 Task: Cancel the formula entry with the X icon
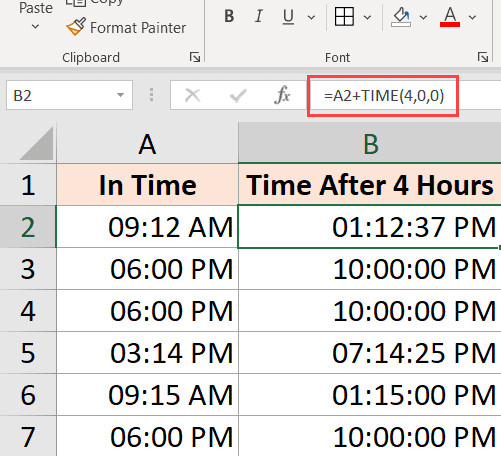coord(192,96)
